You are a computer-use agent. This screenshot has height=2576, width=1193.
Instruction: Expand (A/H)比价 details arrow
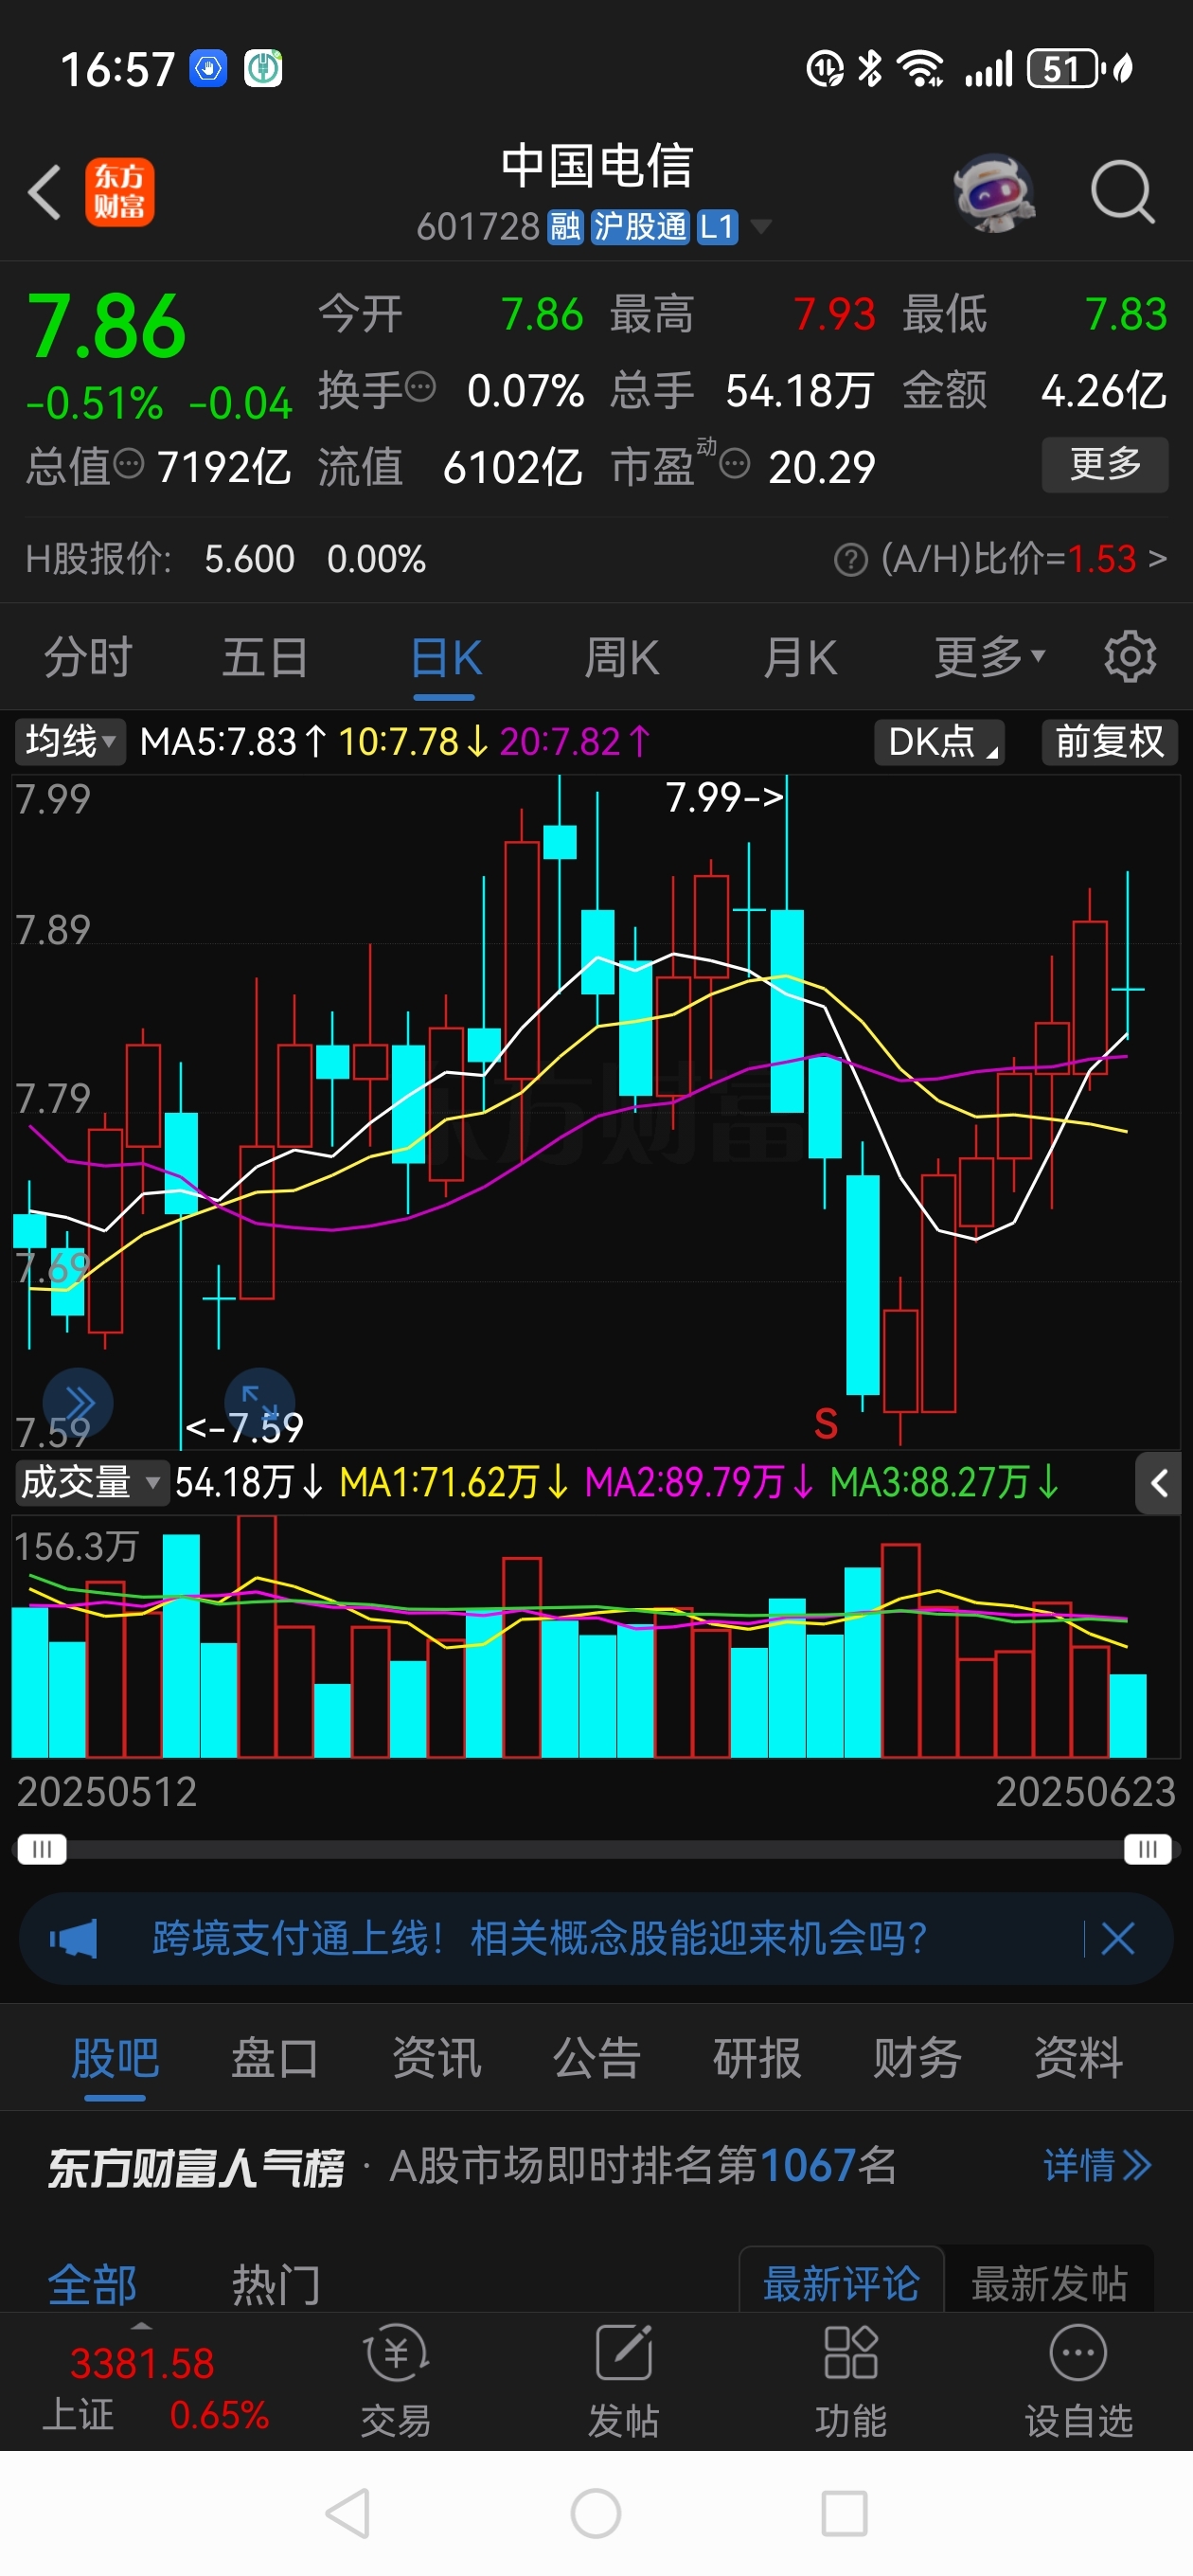pyautogui.click(x=1157, y=558)
